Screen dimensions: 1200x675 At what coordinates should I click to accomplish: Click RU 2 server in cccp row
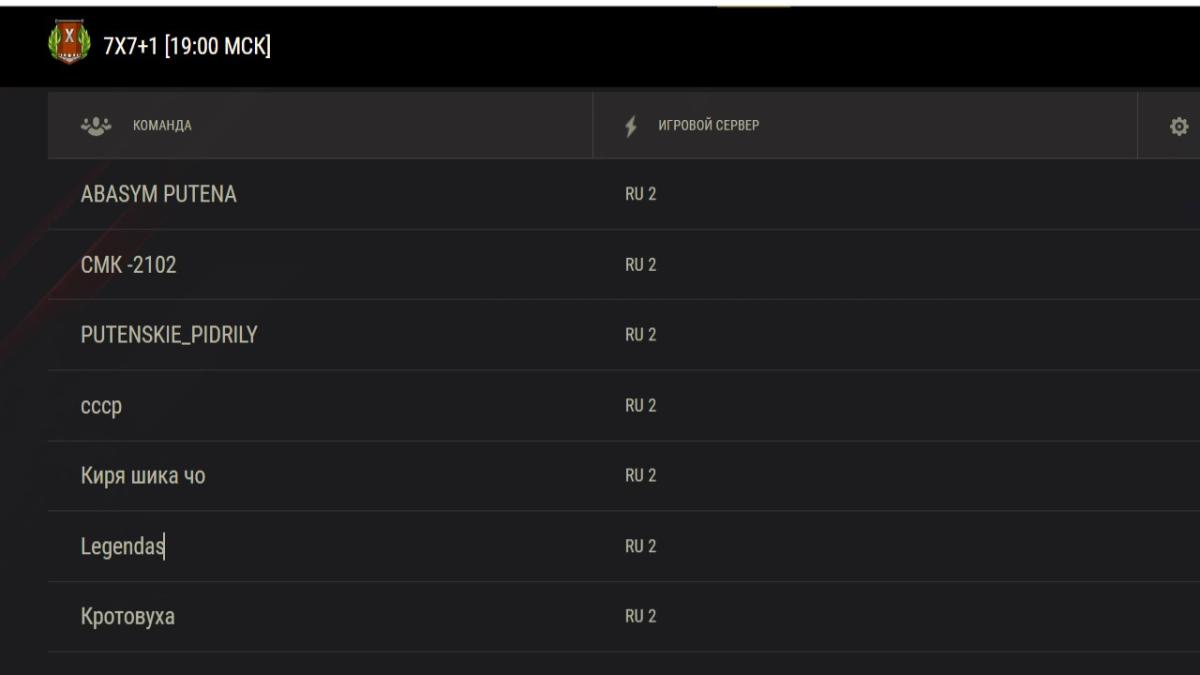641,406
